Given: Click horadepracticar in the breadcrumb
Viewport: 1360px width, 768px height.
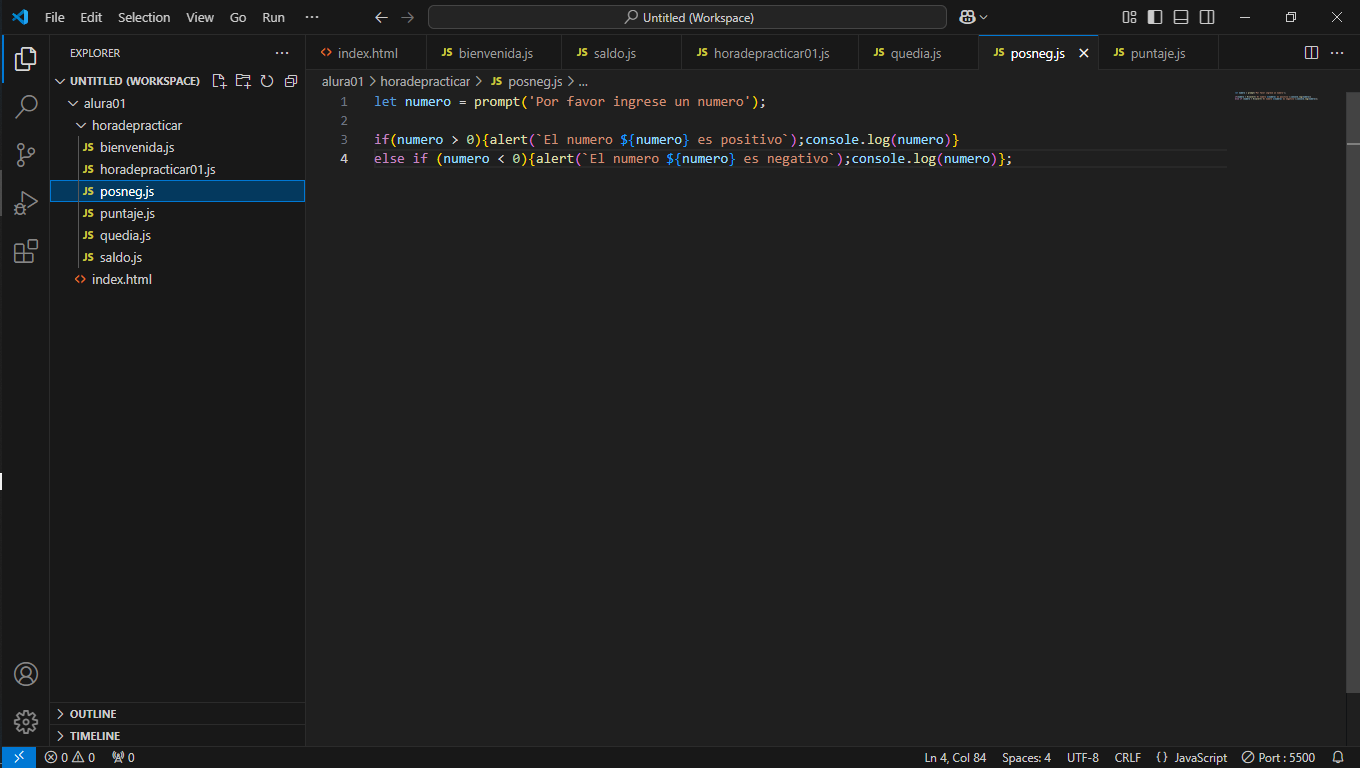Looking at the screenshot, I should pos(425,81).
